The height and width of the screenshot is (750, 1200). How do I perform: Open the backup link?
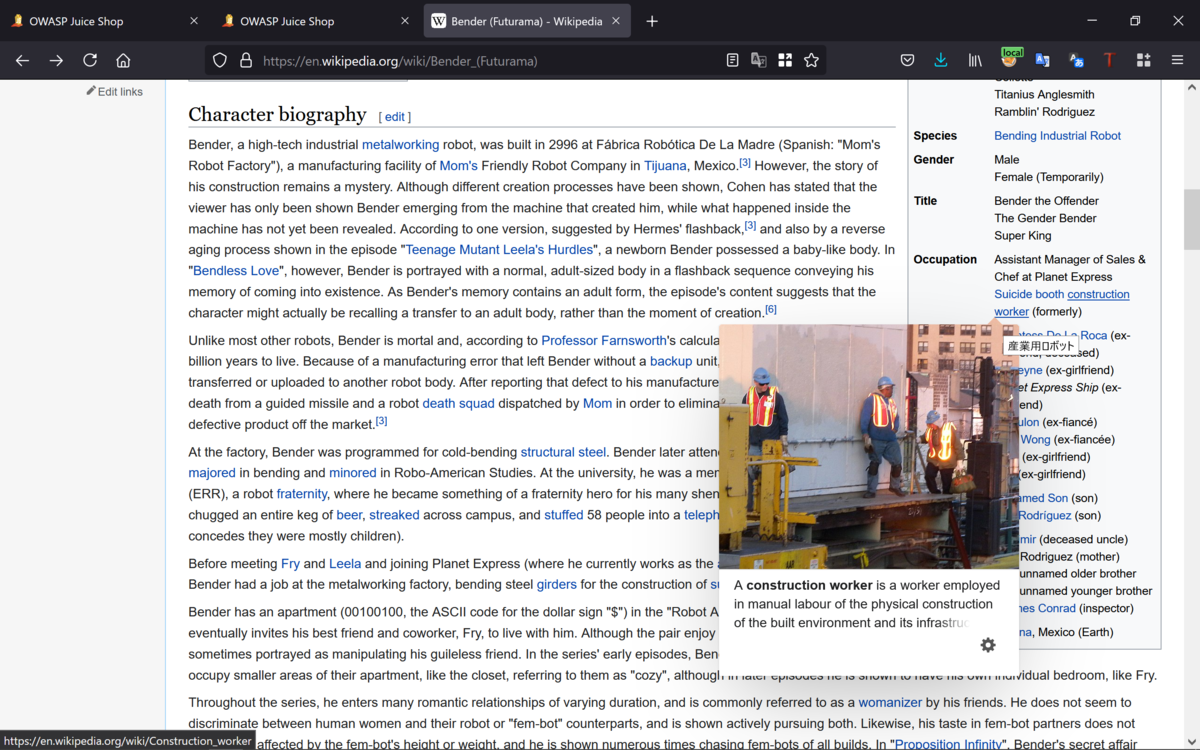coord(671,361)
